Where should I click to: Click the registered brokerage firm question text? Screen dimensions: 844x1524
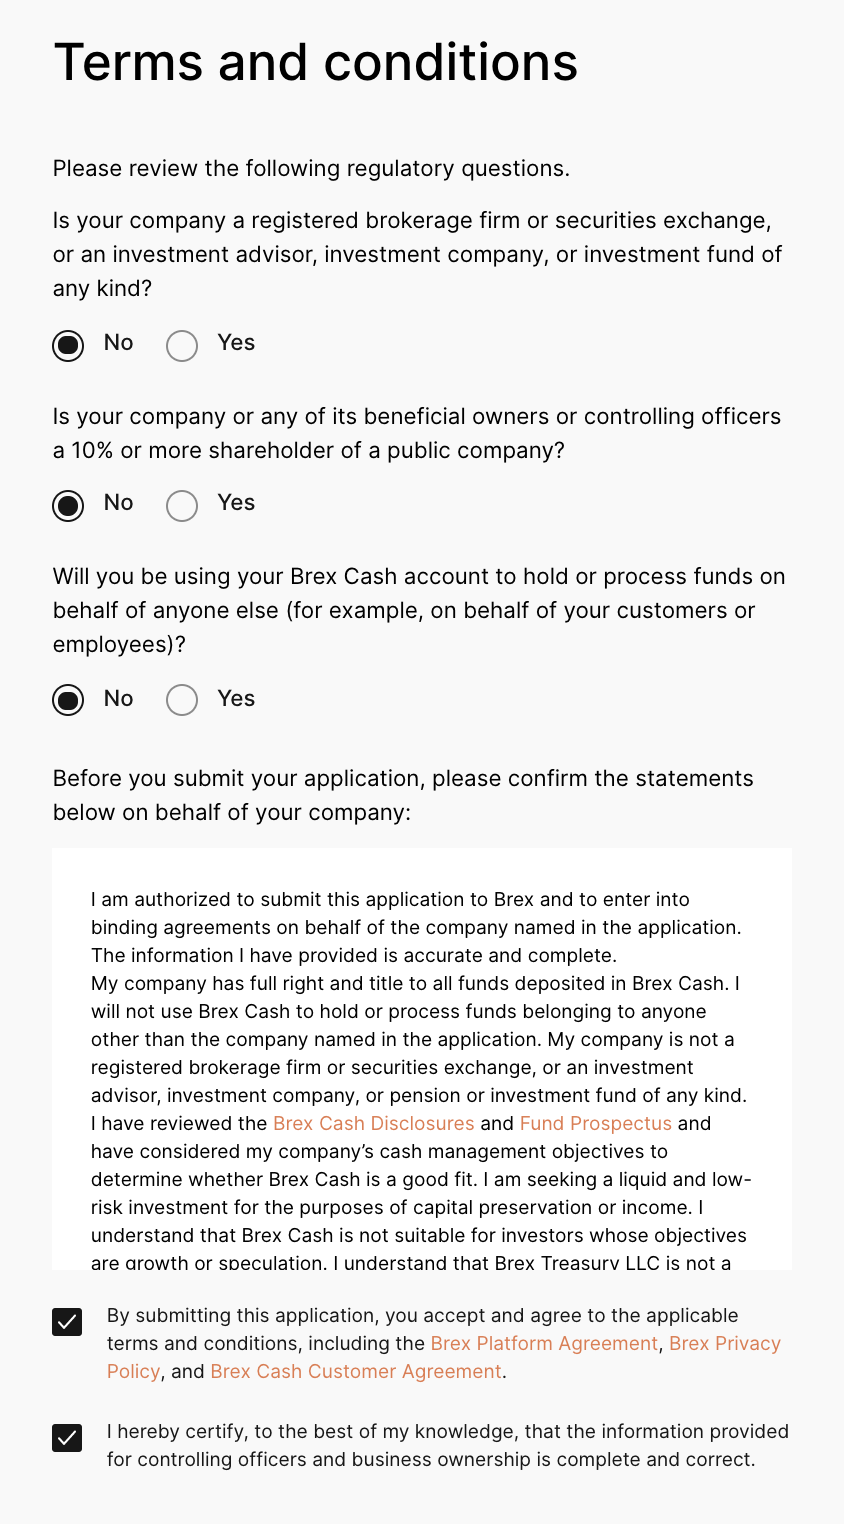pyautogui.click(x=417, y=254)
